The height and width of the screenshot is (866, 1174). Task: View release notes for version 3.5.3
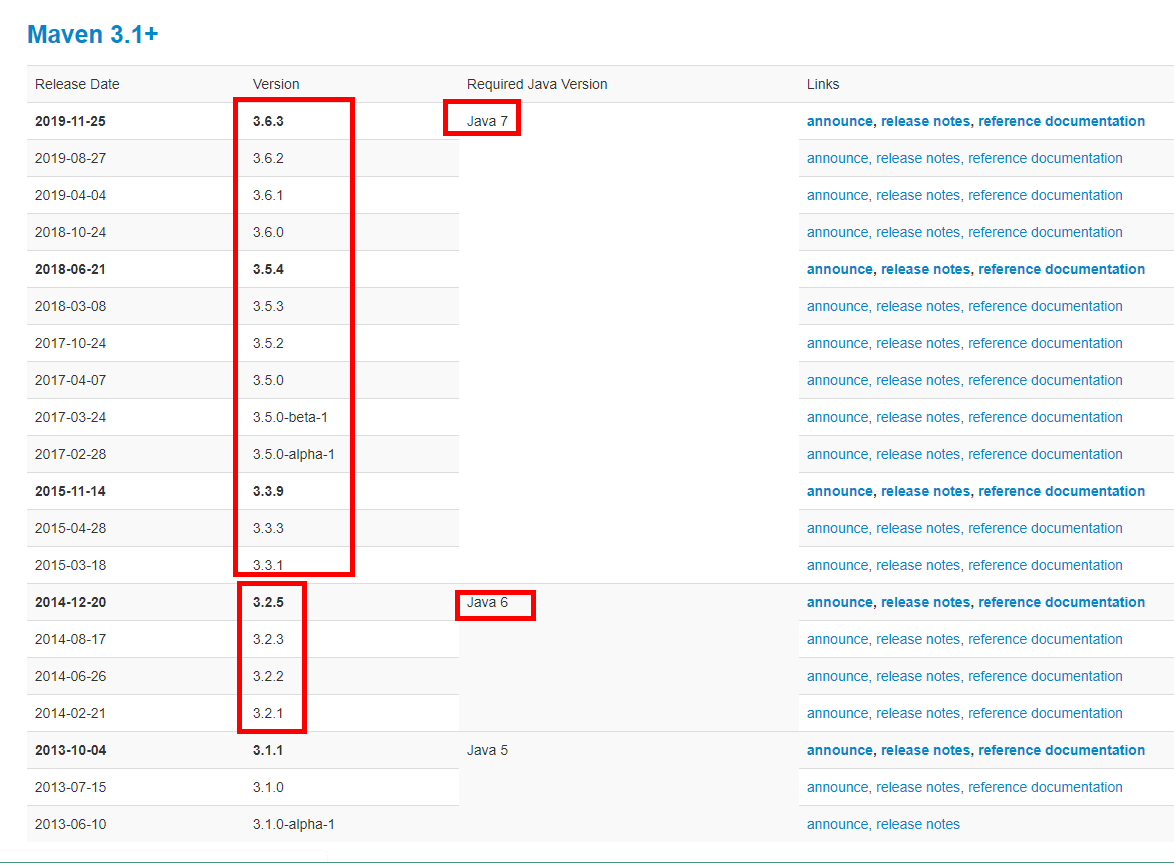pyautogui.click(x=918, y=306)
